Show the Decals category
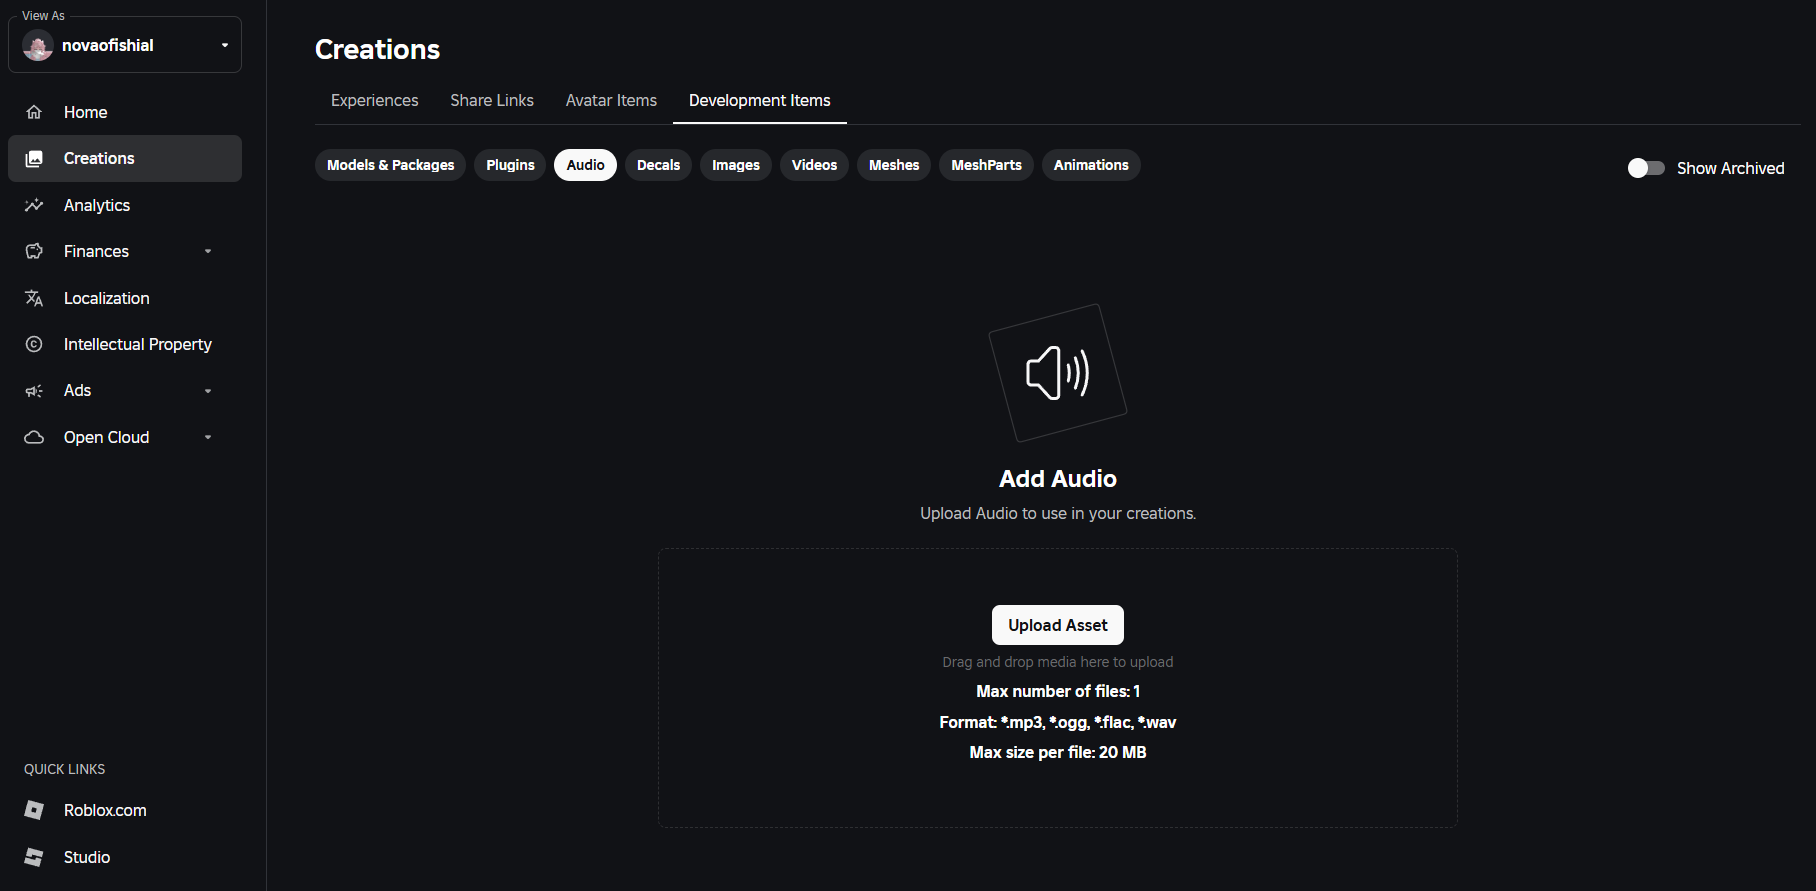This screenshot has height=891, width=1816. pyautogui.click(x=659, y=165)
